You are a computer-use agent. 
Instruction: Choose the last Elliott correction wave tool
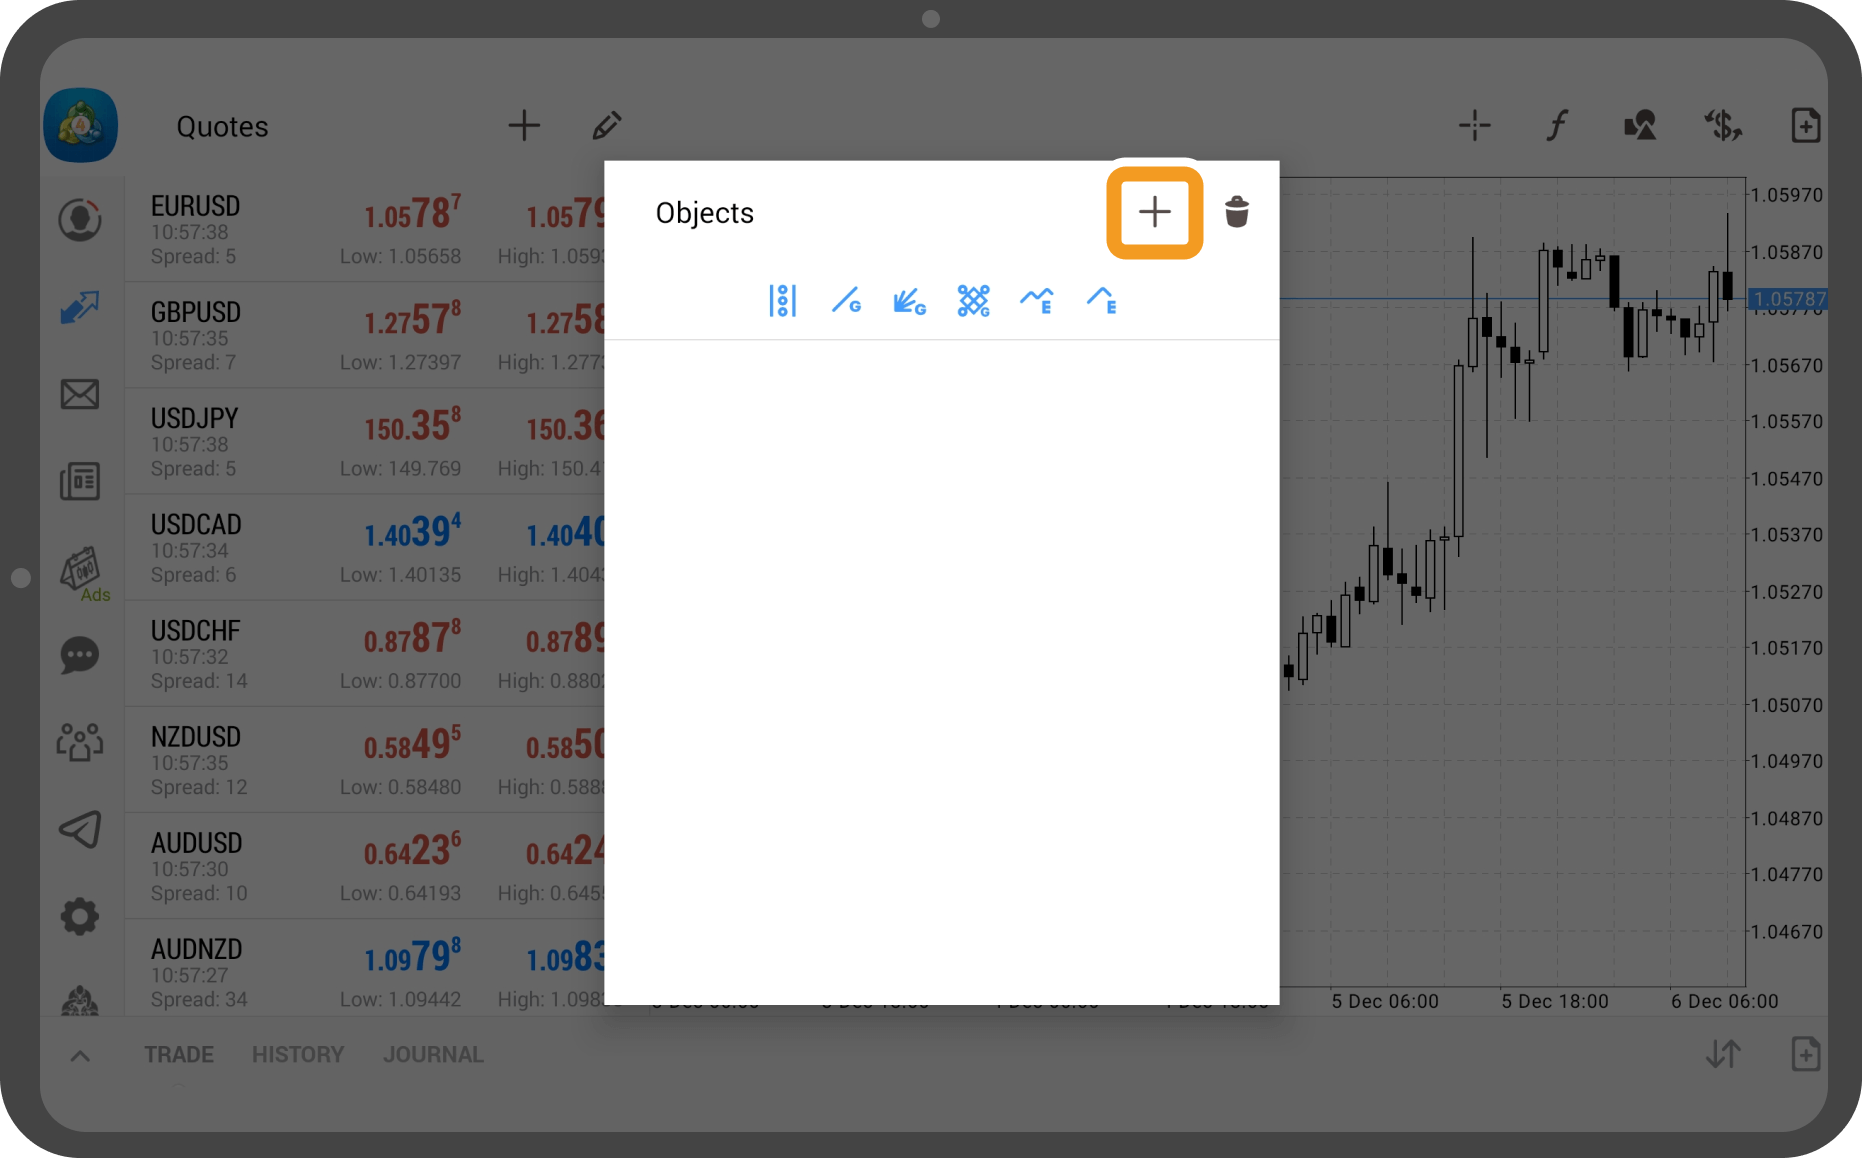click(x=1101, y=300)
